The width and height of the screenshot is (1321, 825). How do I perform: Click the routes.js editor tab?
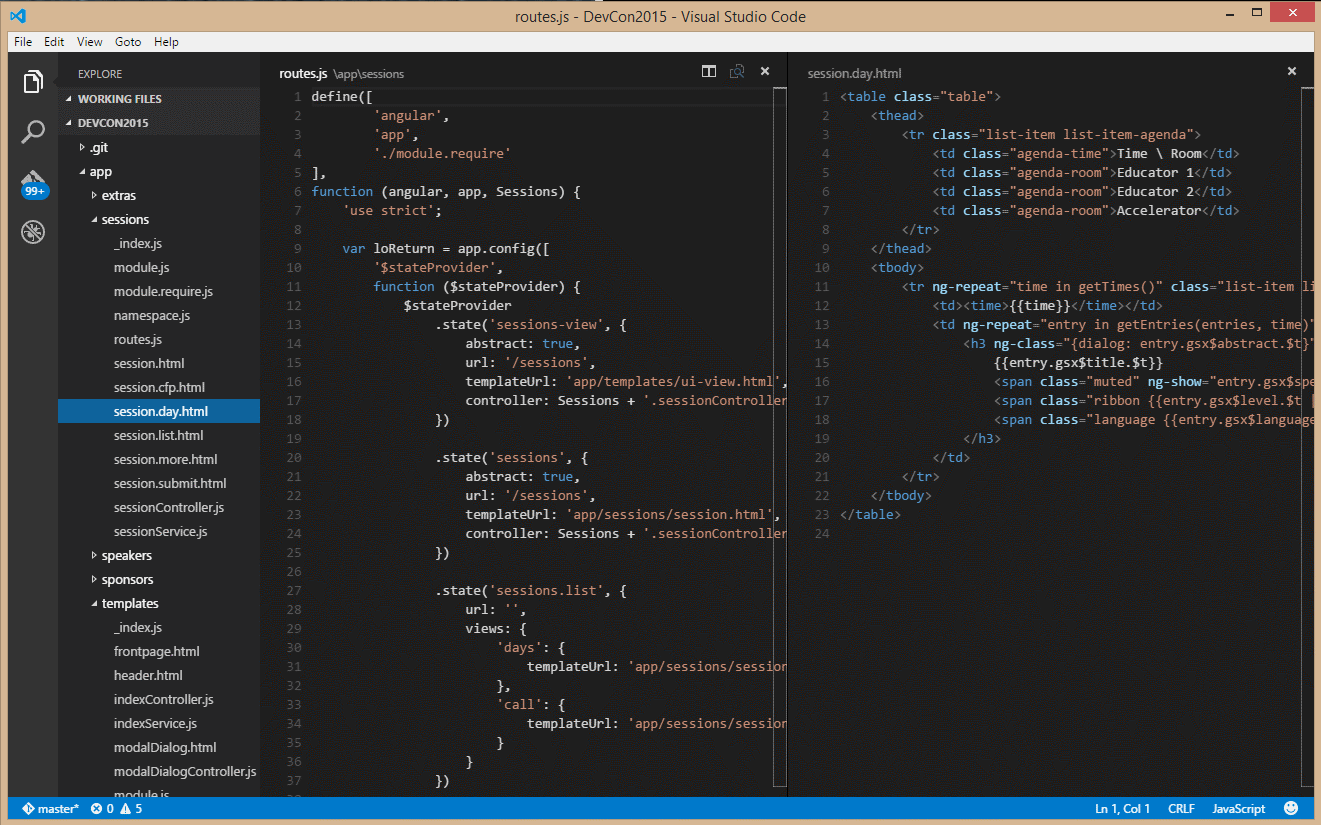pos(303,72)
